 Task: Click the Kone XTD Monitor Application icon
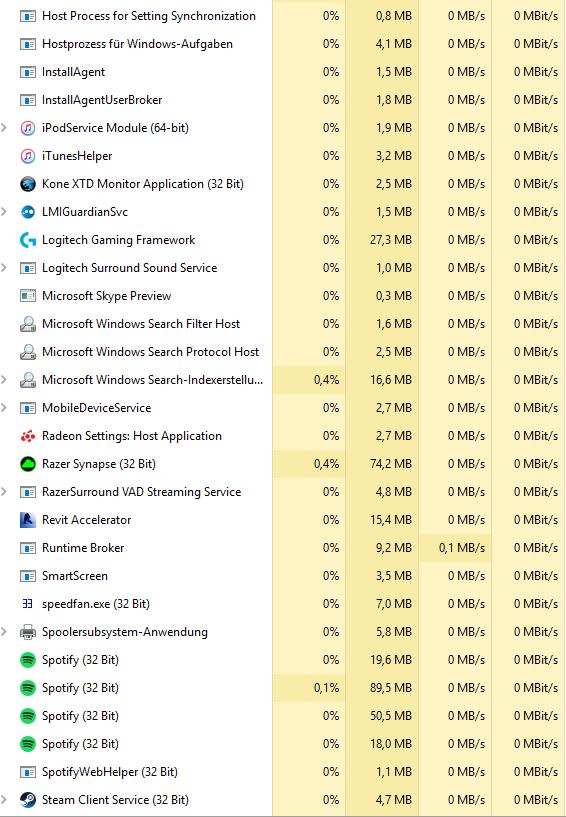point(28,184)
